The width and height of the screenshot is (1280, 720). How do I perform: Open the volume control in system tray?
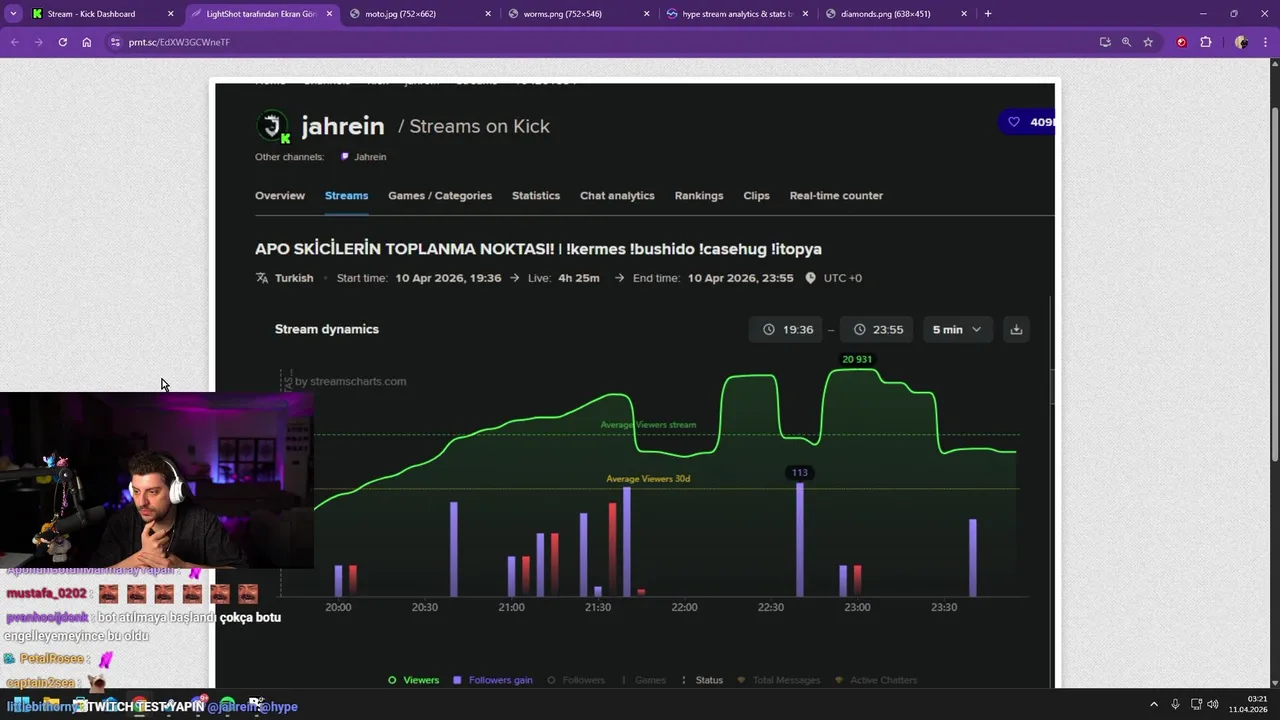click(1213, 704)
